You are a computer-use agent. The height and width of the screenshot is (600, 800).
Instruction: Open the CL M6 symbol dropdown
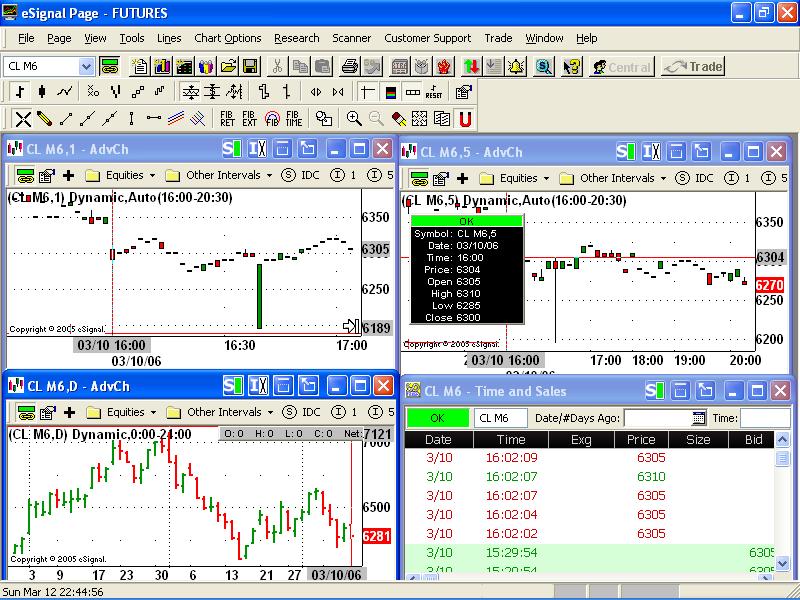coord(86,66)
